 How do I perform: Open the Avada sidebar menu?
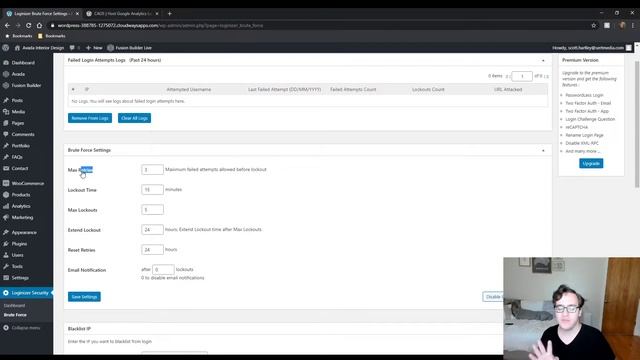18,74
